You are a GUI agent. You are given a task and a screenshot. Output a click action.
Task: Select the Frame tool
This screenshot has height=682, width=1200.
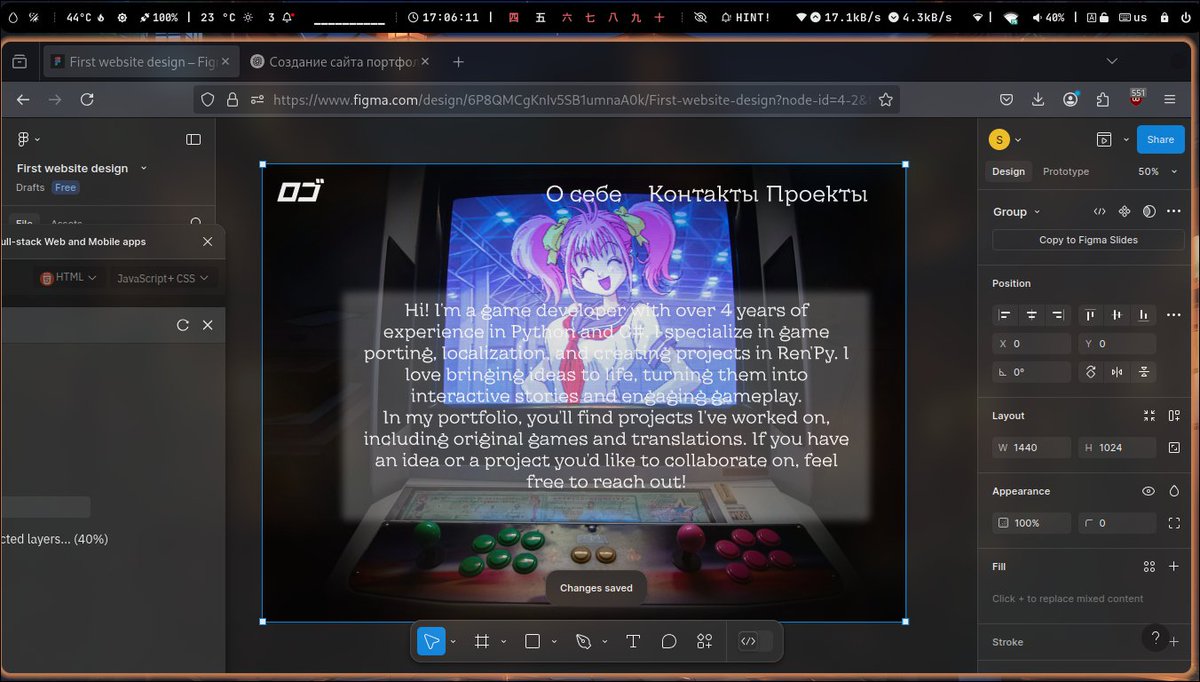coord(482,641)
